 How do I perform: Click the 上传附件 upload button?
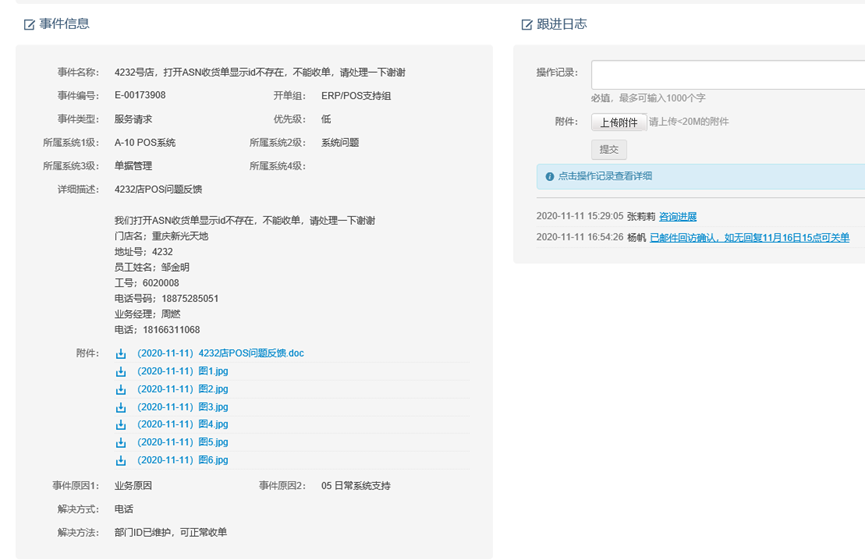[x=618, y=122]
